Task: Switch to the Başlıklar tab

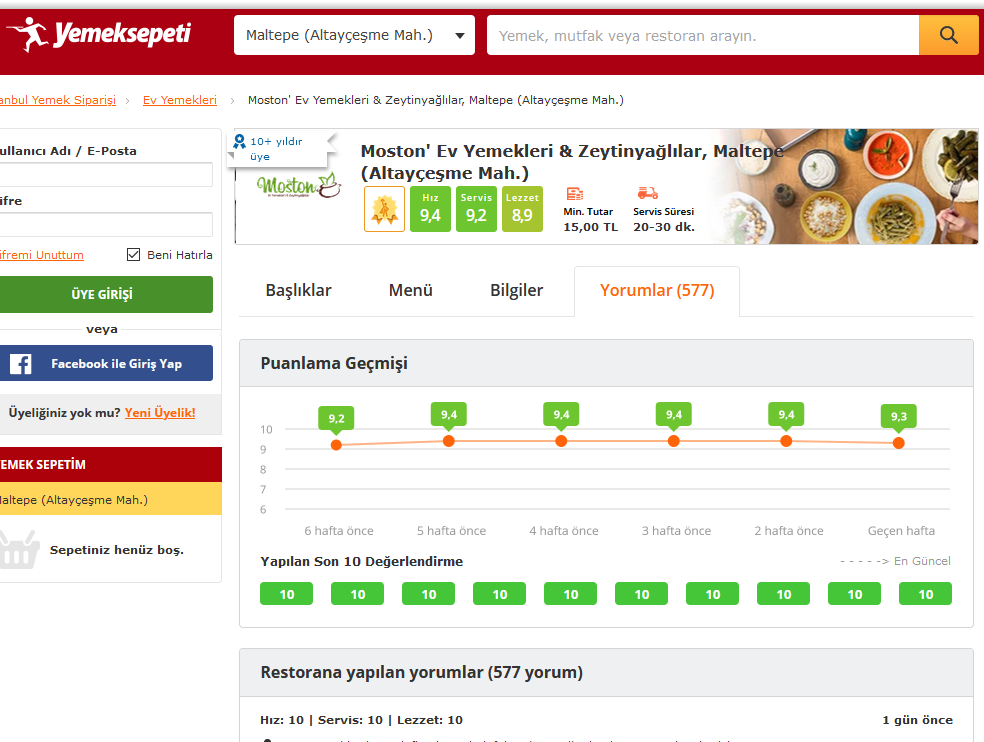Action: [x=298, y=290]
